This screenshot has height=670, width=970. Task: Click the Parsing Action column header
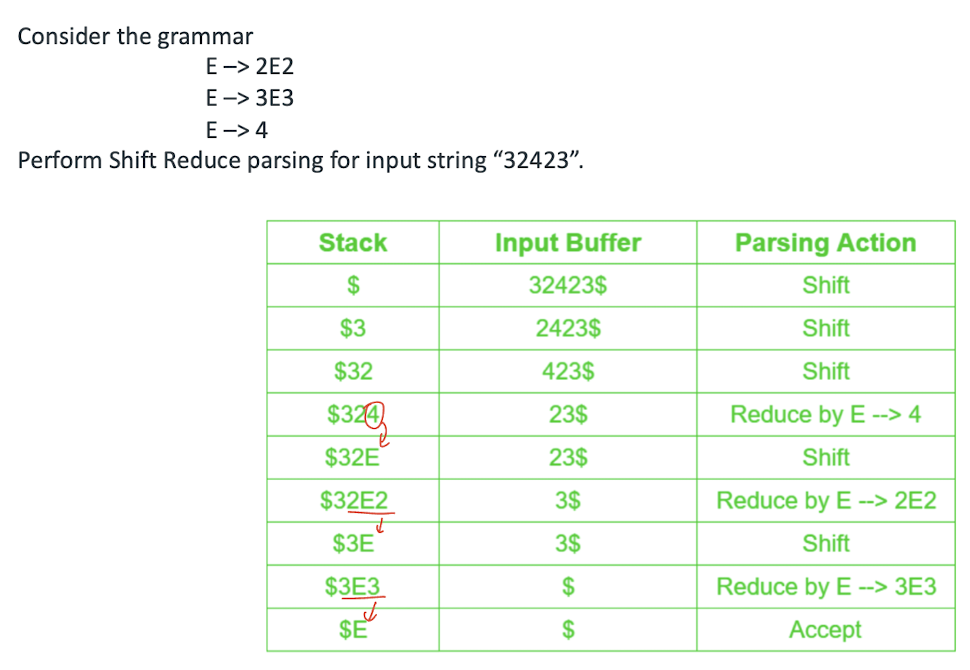pyautogui.click(x=825, y=243)
